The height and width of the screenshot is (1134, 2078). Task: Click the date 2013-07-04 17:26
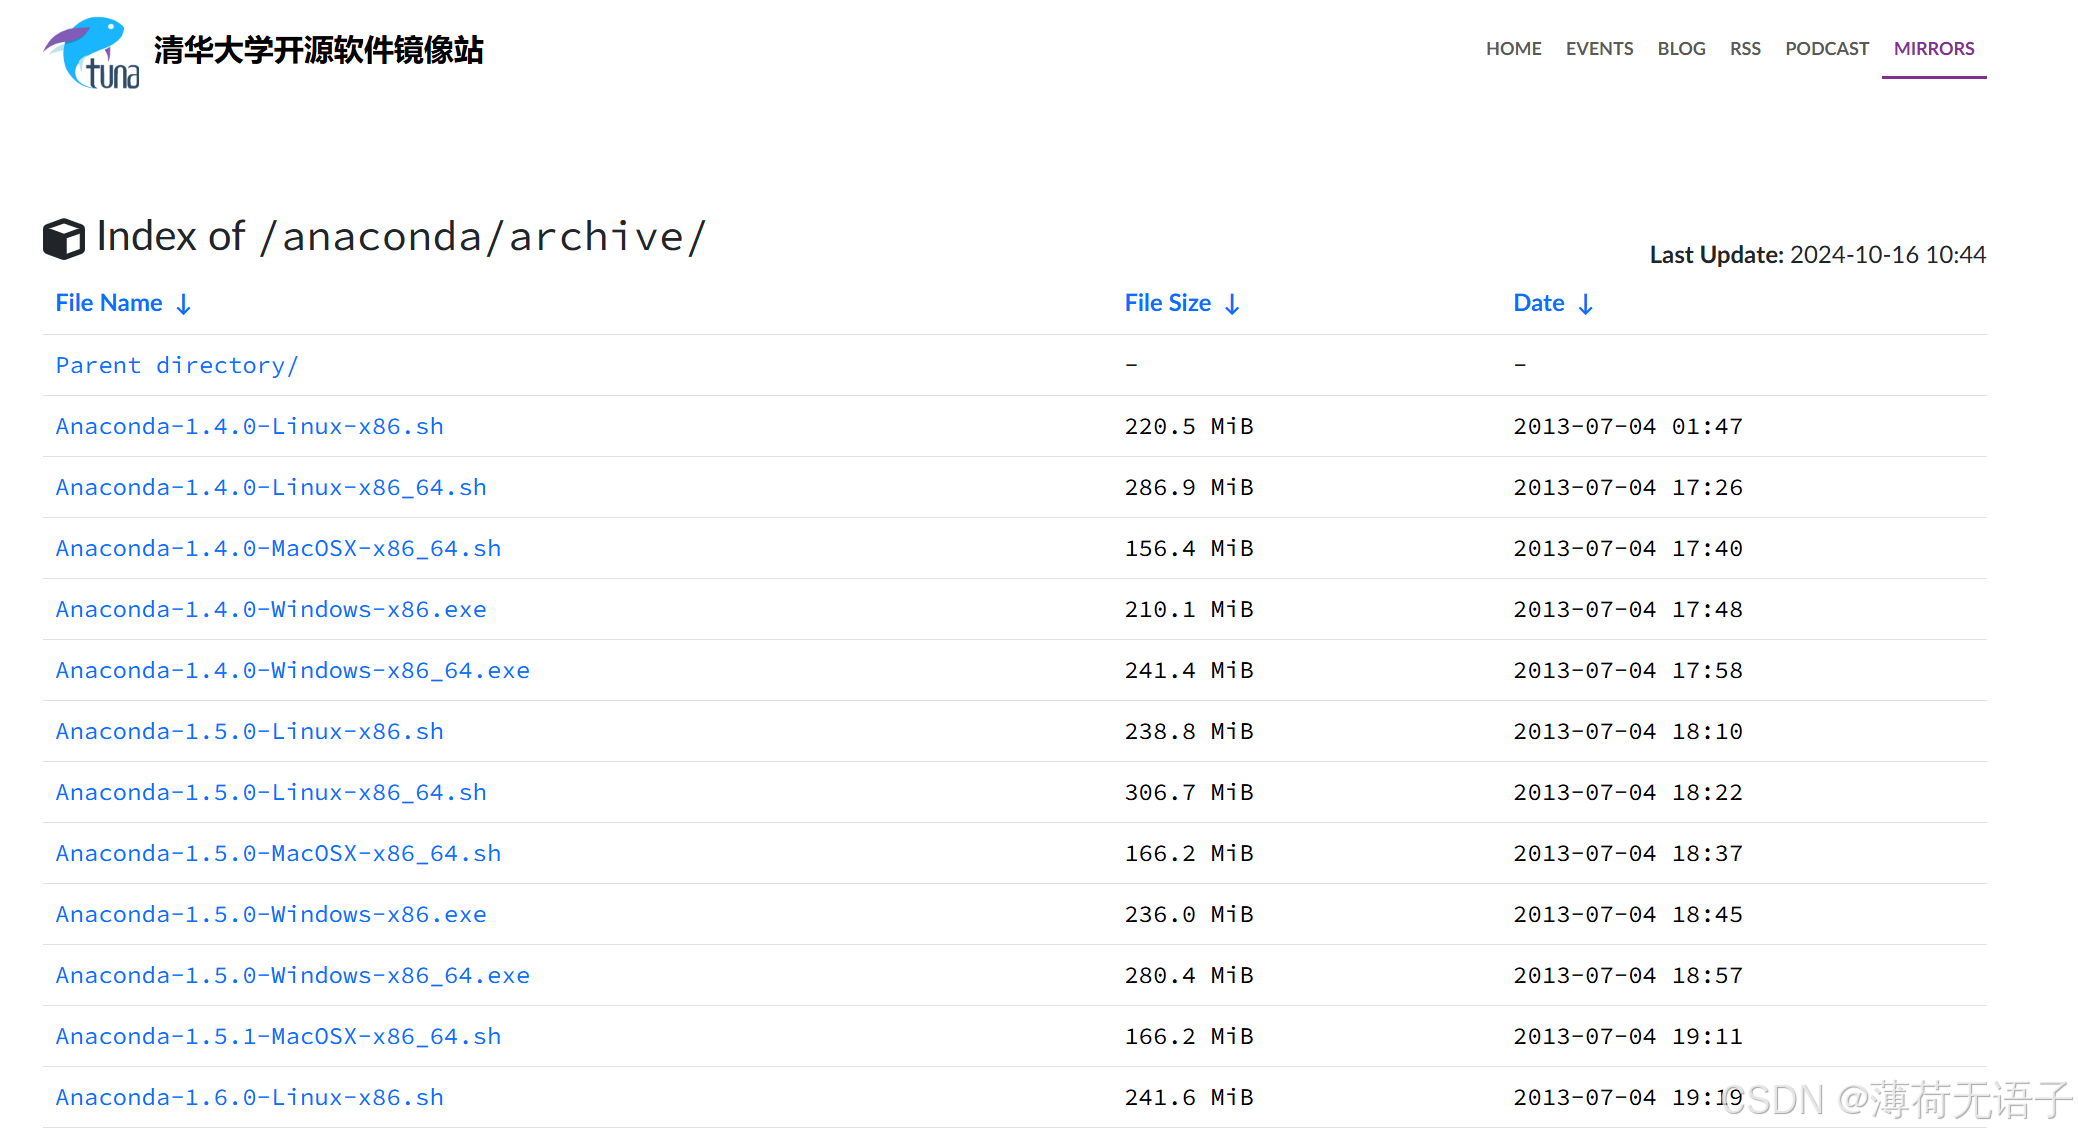[x=1628, y=488]
